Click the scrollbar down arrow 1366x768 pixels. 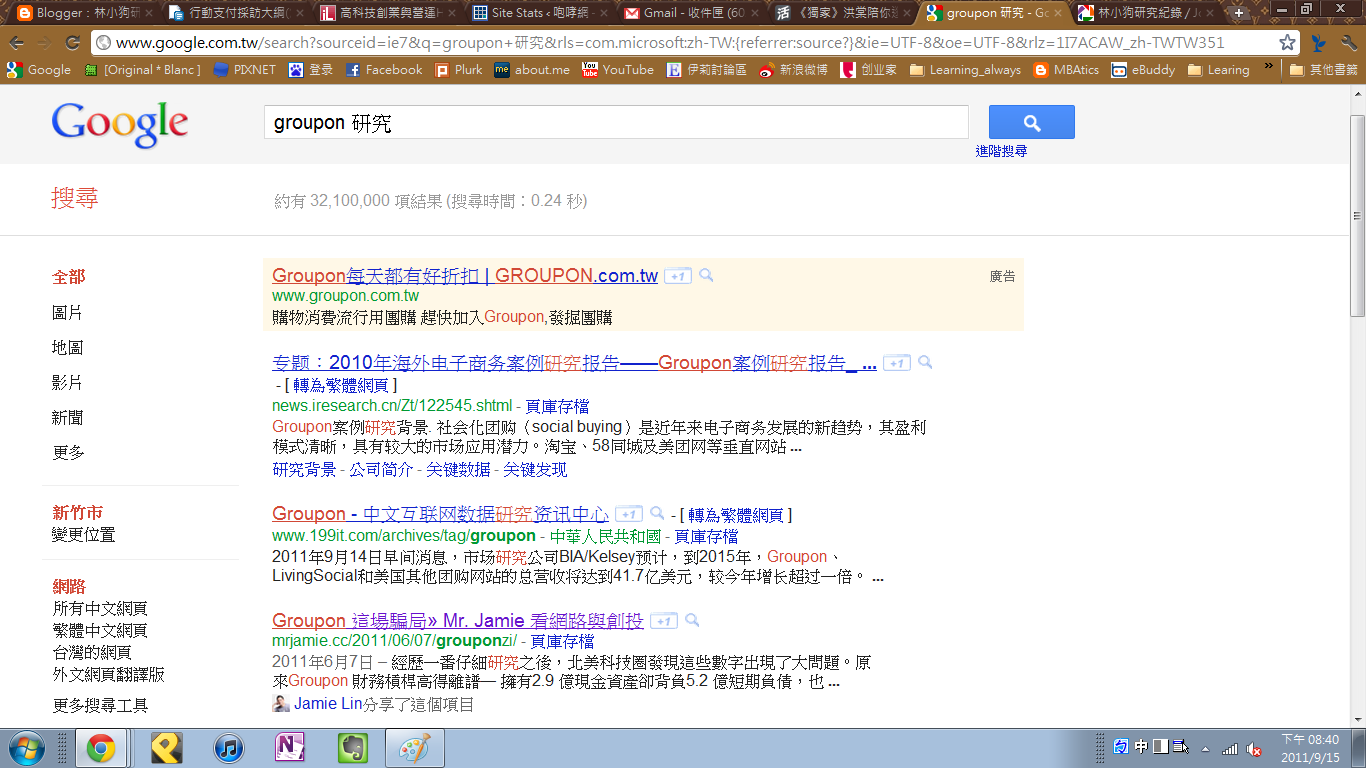tap(1357, 719)
